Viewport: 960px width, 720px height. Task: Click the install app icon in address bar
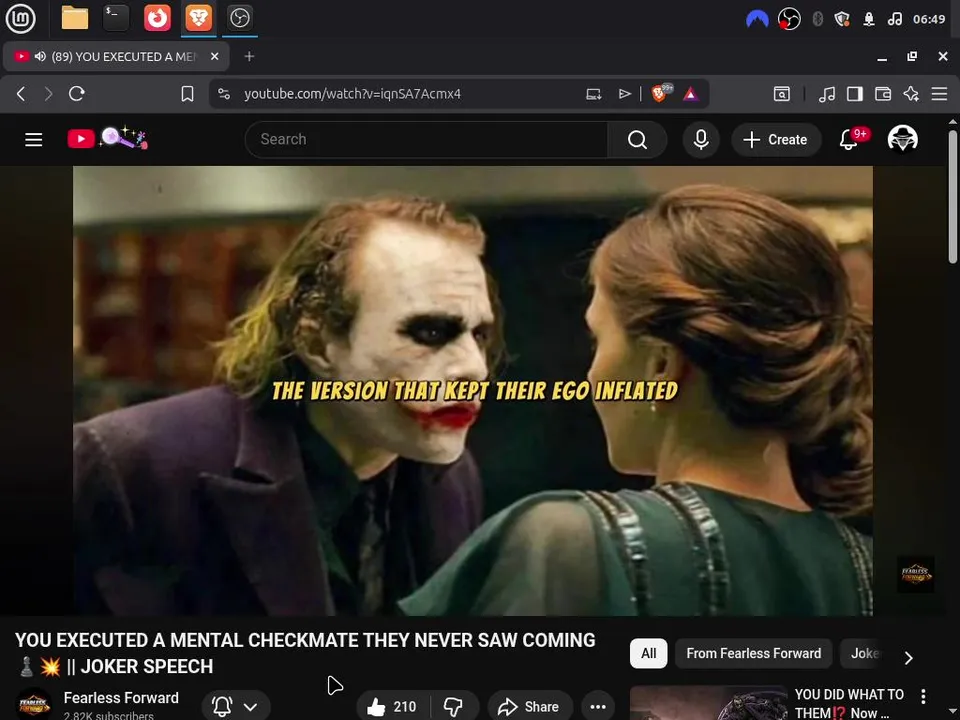click(593, 94)
